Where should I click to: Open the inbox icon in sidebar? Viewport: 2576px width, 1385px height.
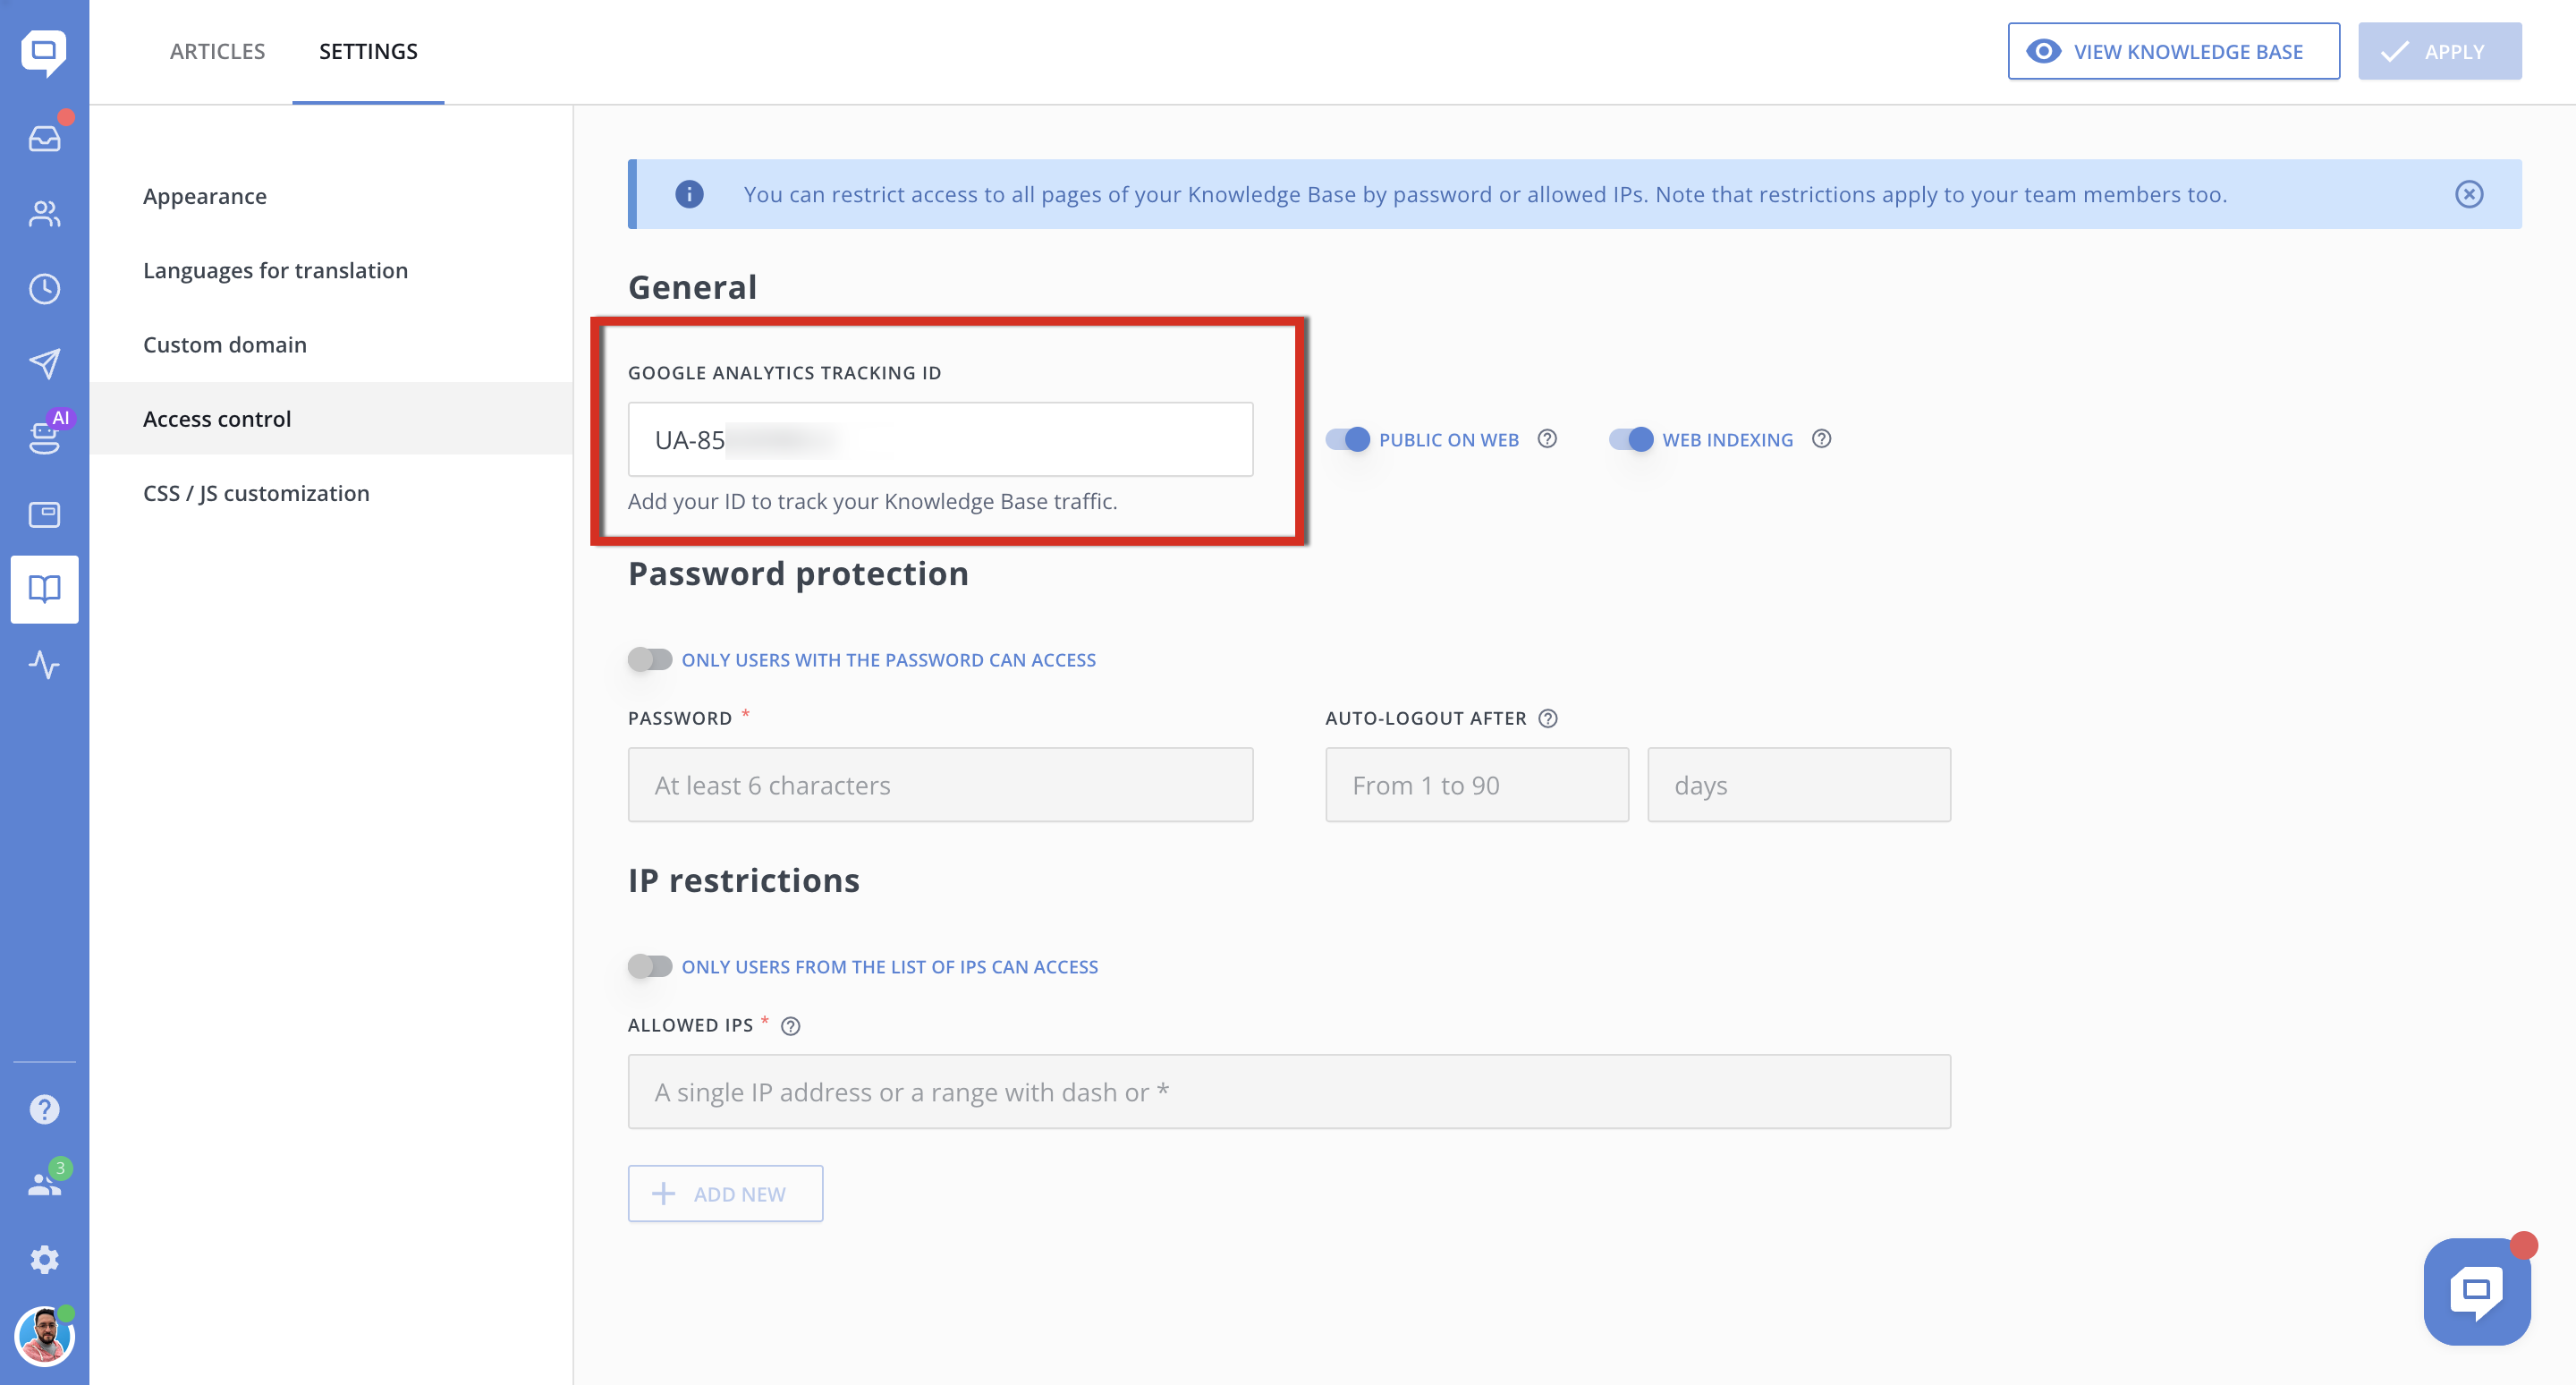point(44,138)
